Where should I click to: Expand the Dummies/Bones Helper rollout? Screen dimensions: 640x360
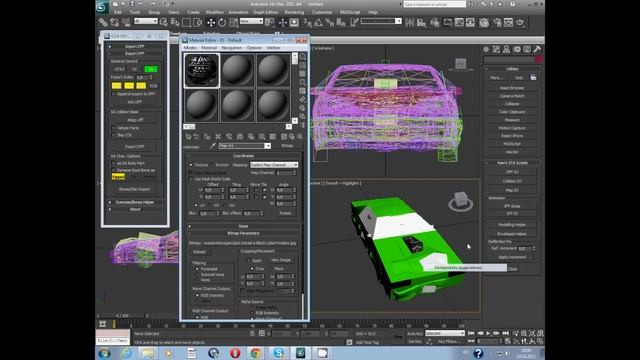pos(135,202)
